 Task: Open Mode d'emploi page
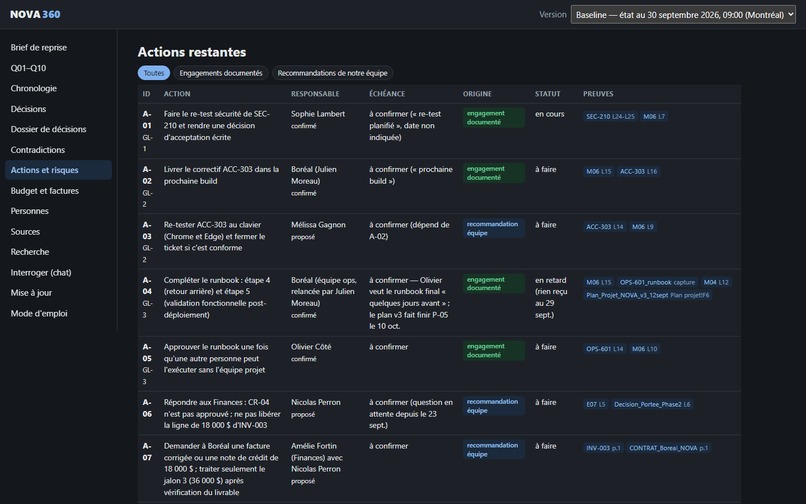click(59, 313)
